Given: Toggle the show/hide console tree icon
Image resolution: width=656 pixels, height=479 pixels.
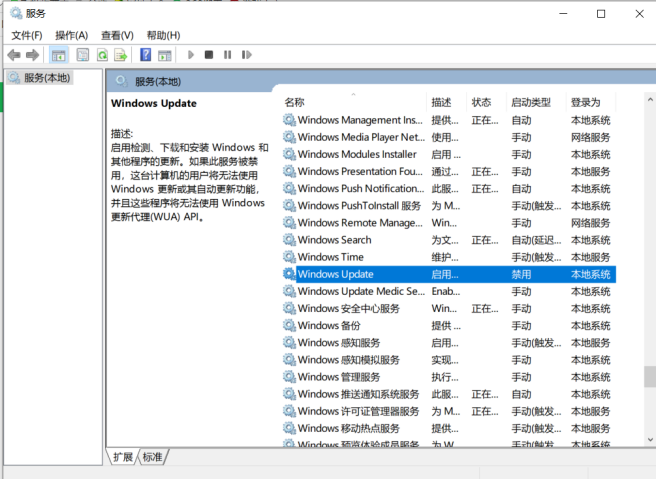Looking at the screenshot, I should [x=59, y=55].
